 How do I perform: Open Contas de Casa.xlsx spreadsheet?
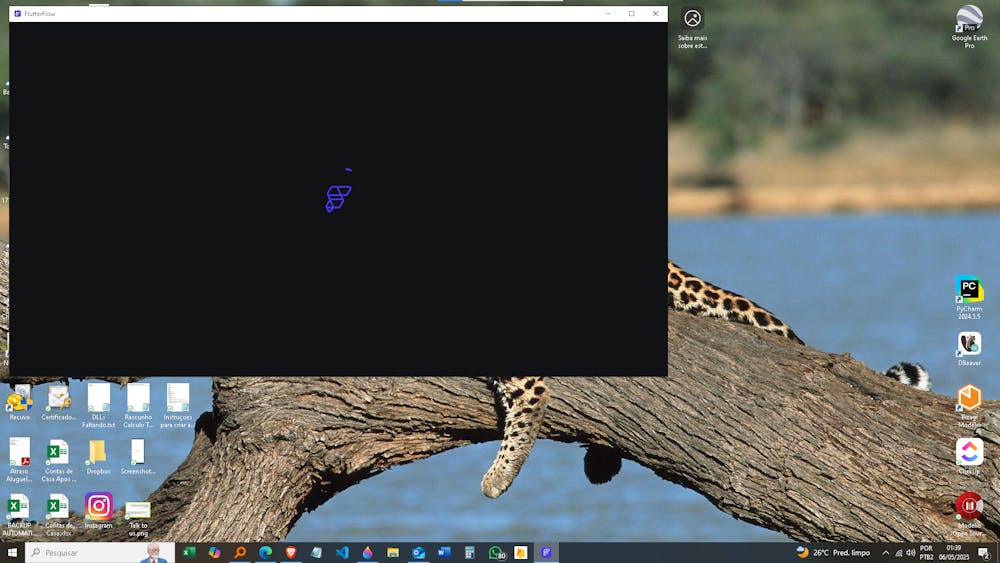[x=59, y=514]
